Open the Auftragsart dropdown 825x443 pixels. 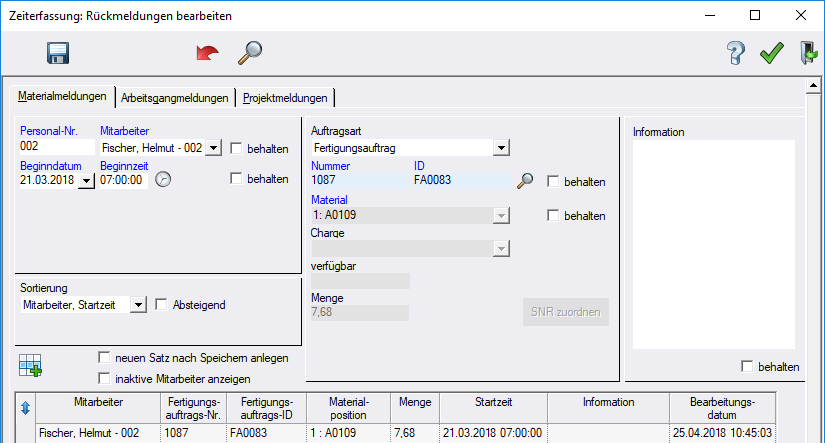point(502,149)
